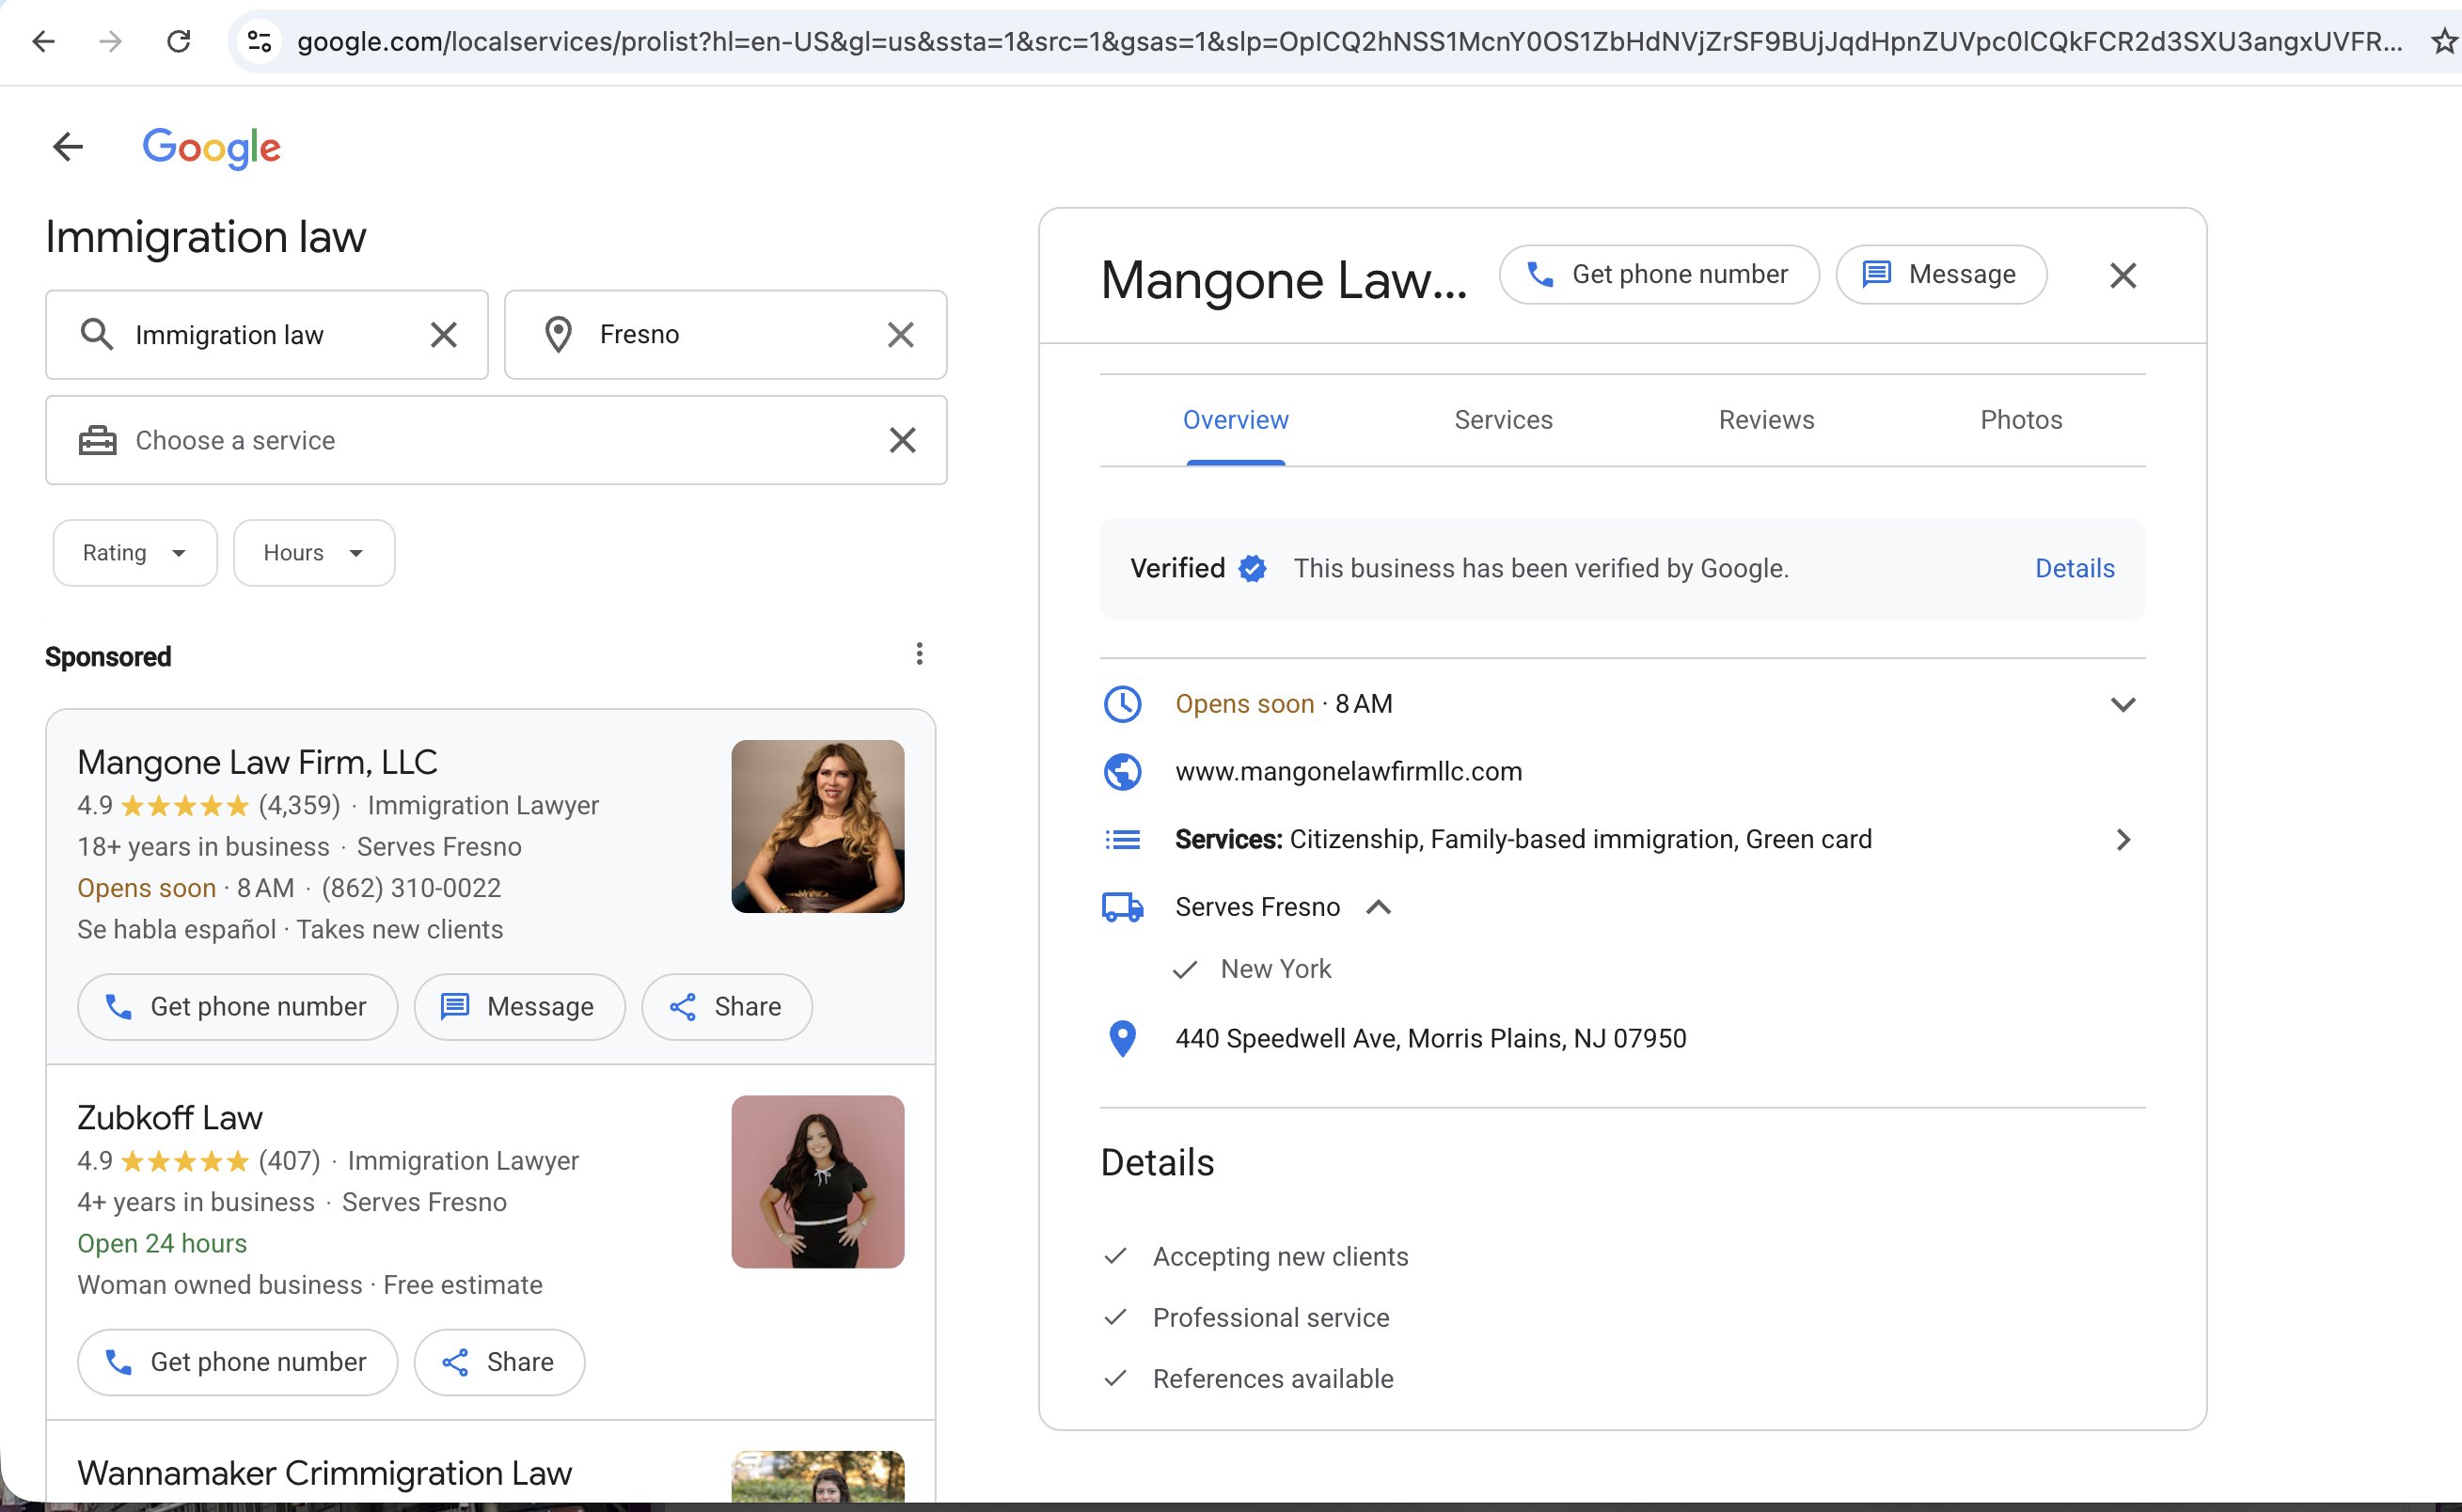This screenshot has width=2462, height=1512.
Task: Open the Mangone Law Firm profile photo
Action: click(x=818, y=826)
